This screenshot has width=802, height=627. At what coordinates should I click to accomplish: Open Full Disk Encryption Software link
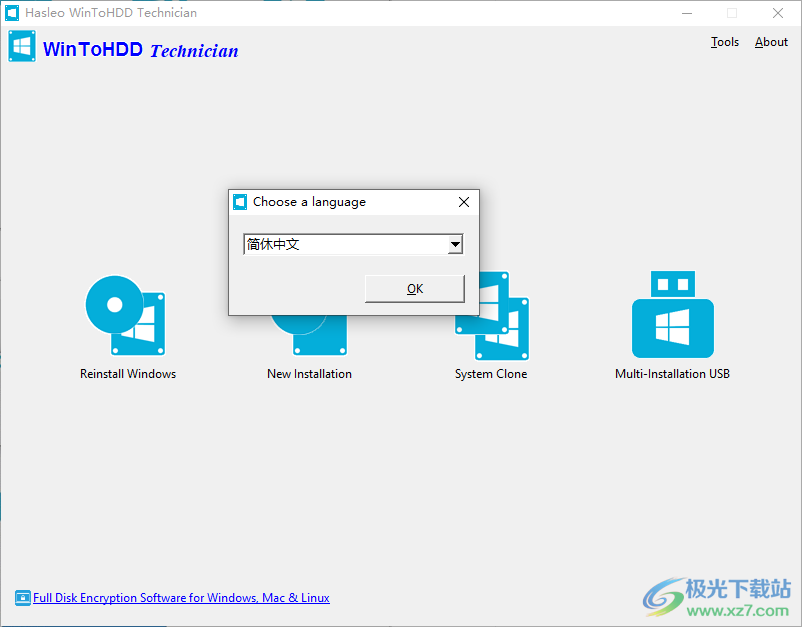(x=182, y=598)
